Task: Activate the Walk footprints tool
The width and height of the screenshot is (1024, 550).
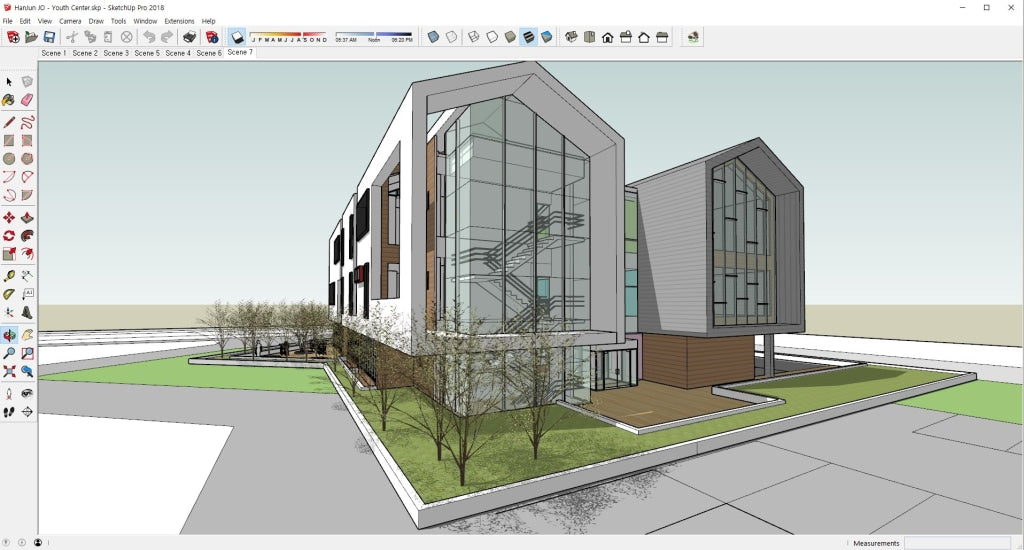Action: pyautogui.click(x=9, y=412)
